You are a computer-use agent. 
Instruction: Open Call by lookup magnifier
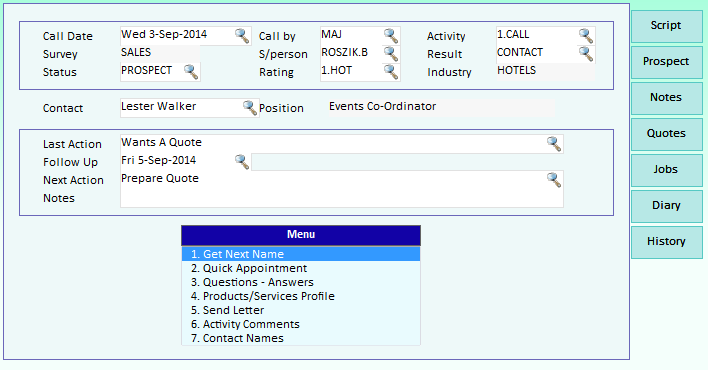click(391, 36)
